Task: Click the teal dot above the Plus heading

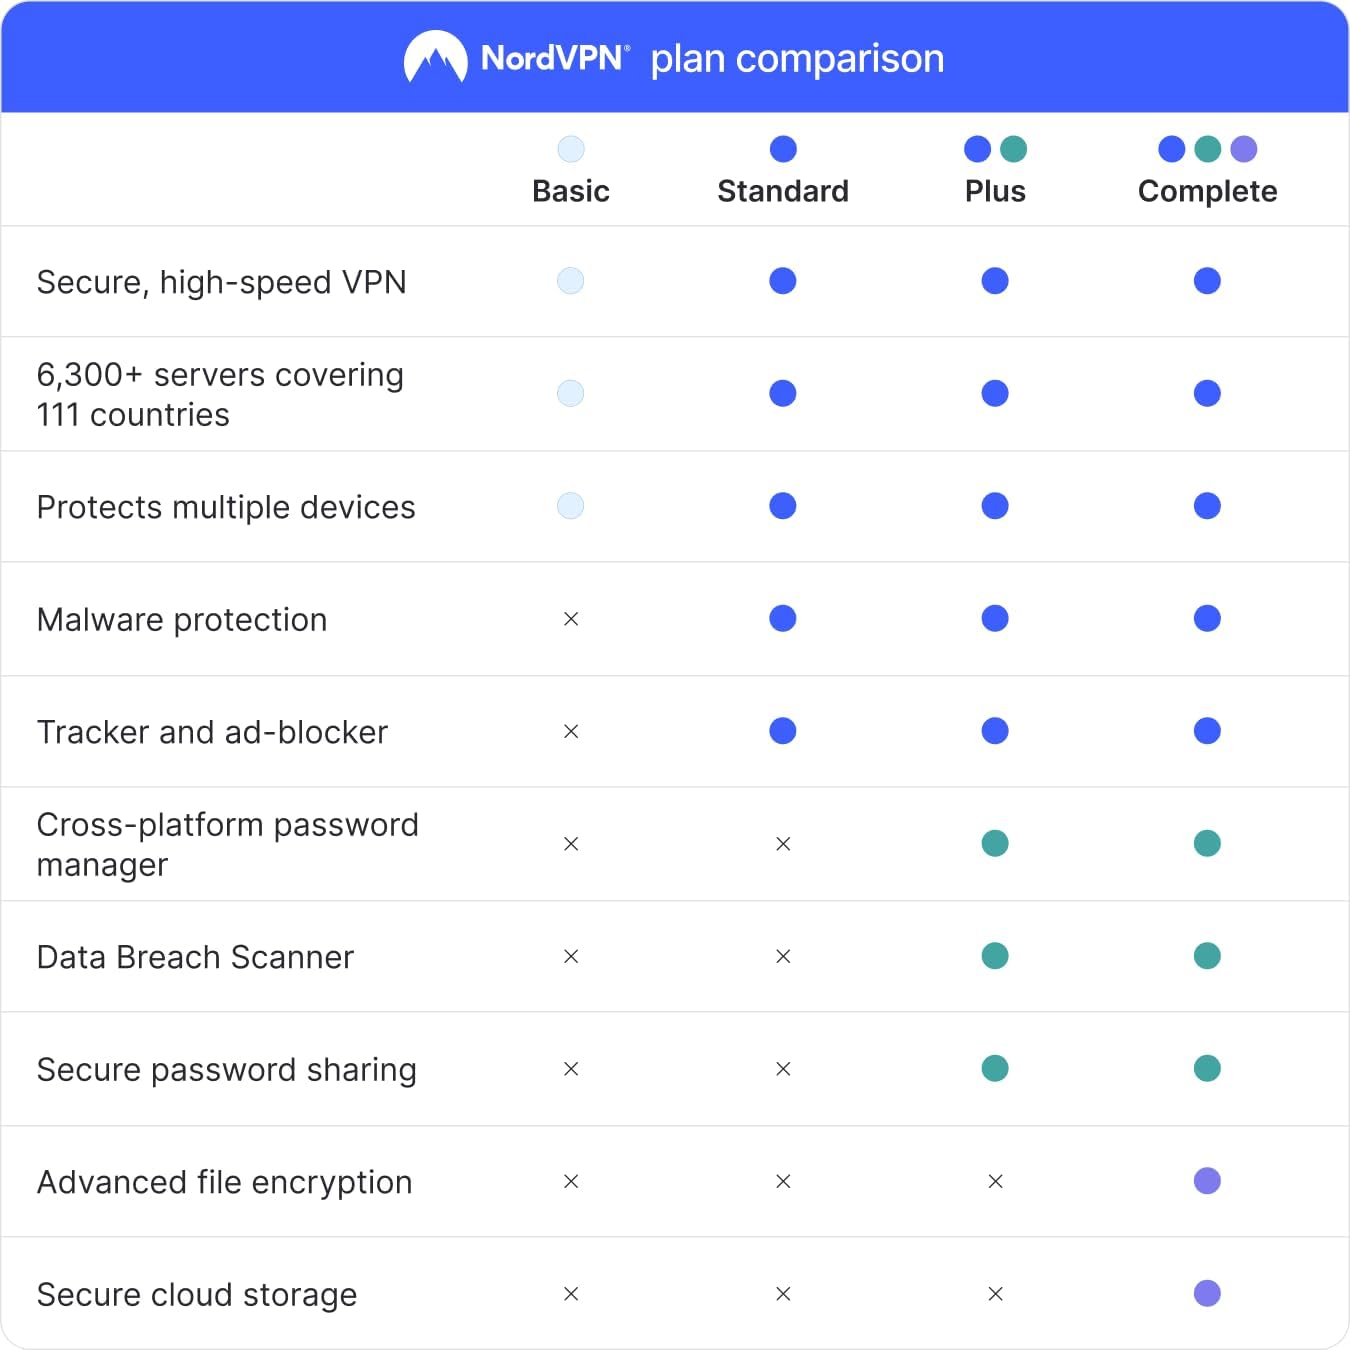Action: (1013, 149)
